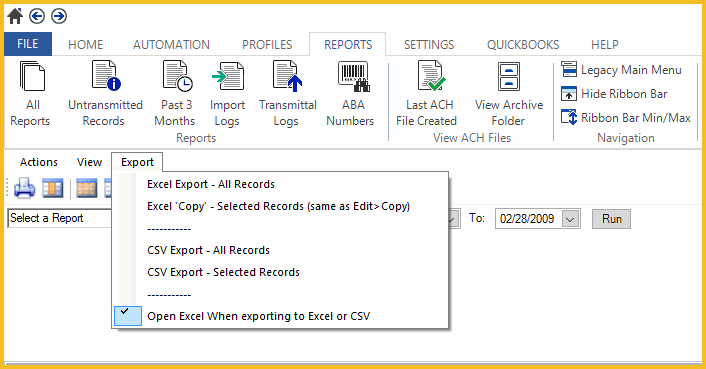View Last ACH File Created
Image resolution: width=706 pixels, height=369 pixels.
pos(427,94)
